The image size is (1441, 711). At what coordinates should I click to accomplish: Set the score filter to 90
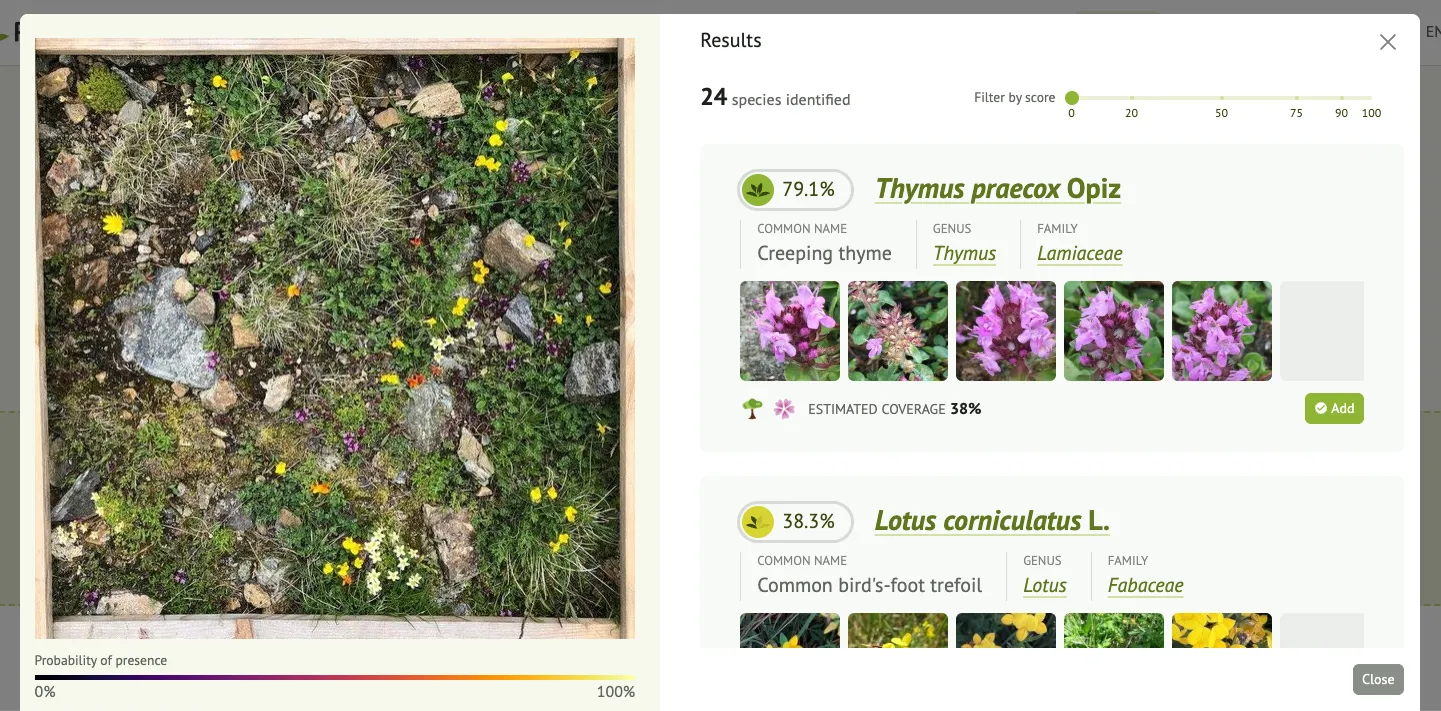1342,98
